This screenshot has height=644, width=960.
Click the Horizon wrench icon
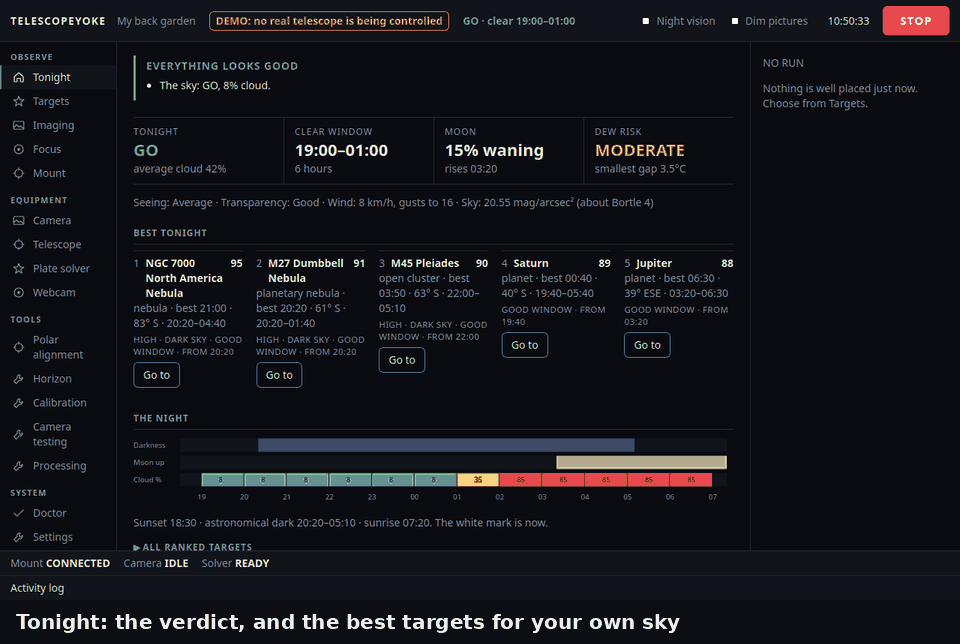pyautogui.click(x=19, y=379)
